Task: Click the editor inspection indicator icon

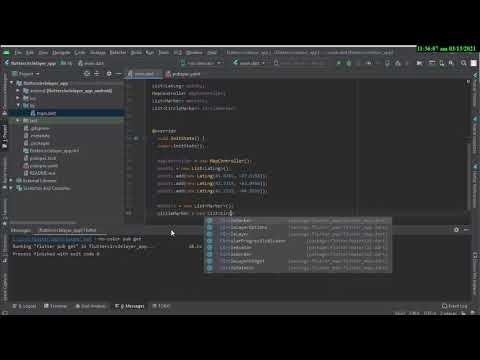Action: pyautogui.click(x=468, y=82)
